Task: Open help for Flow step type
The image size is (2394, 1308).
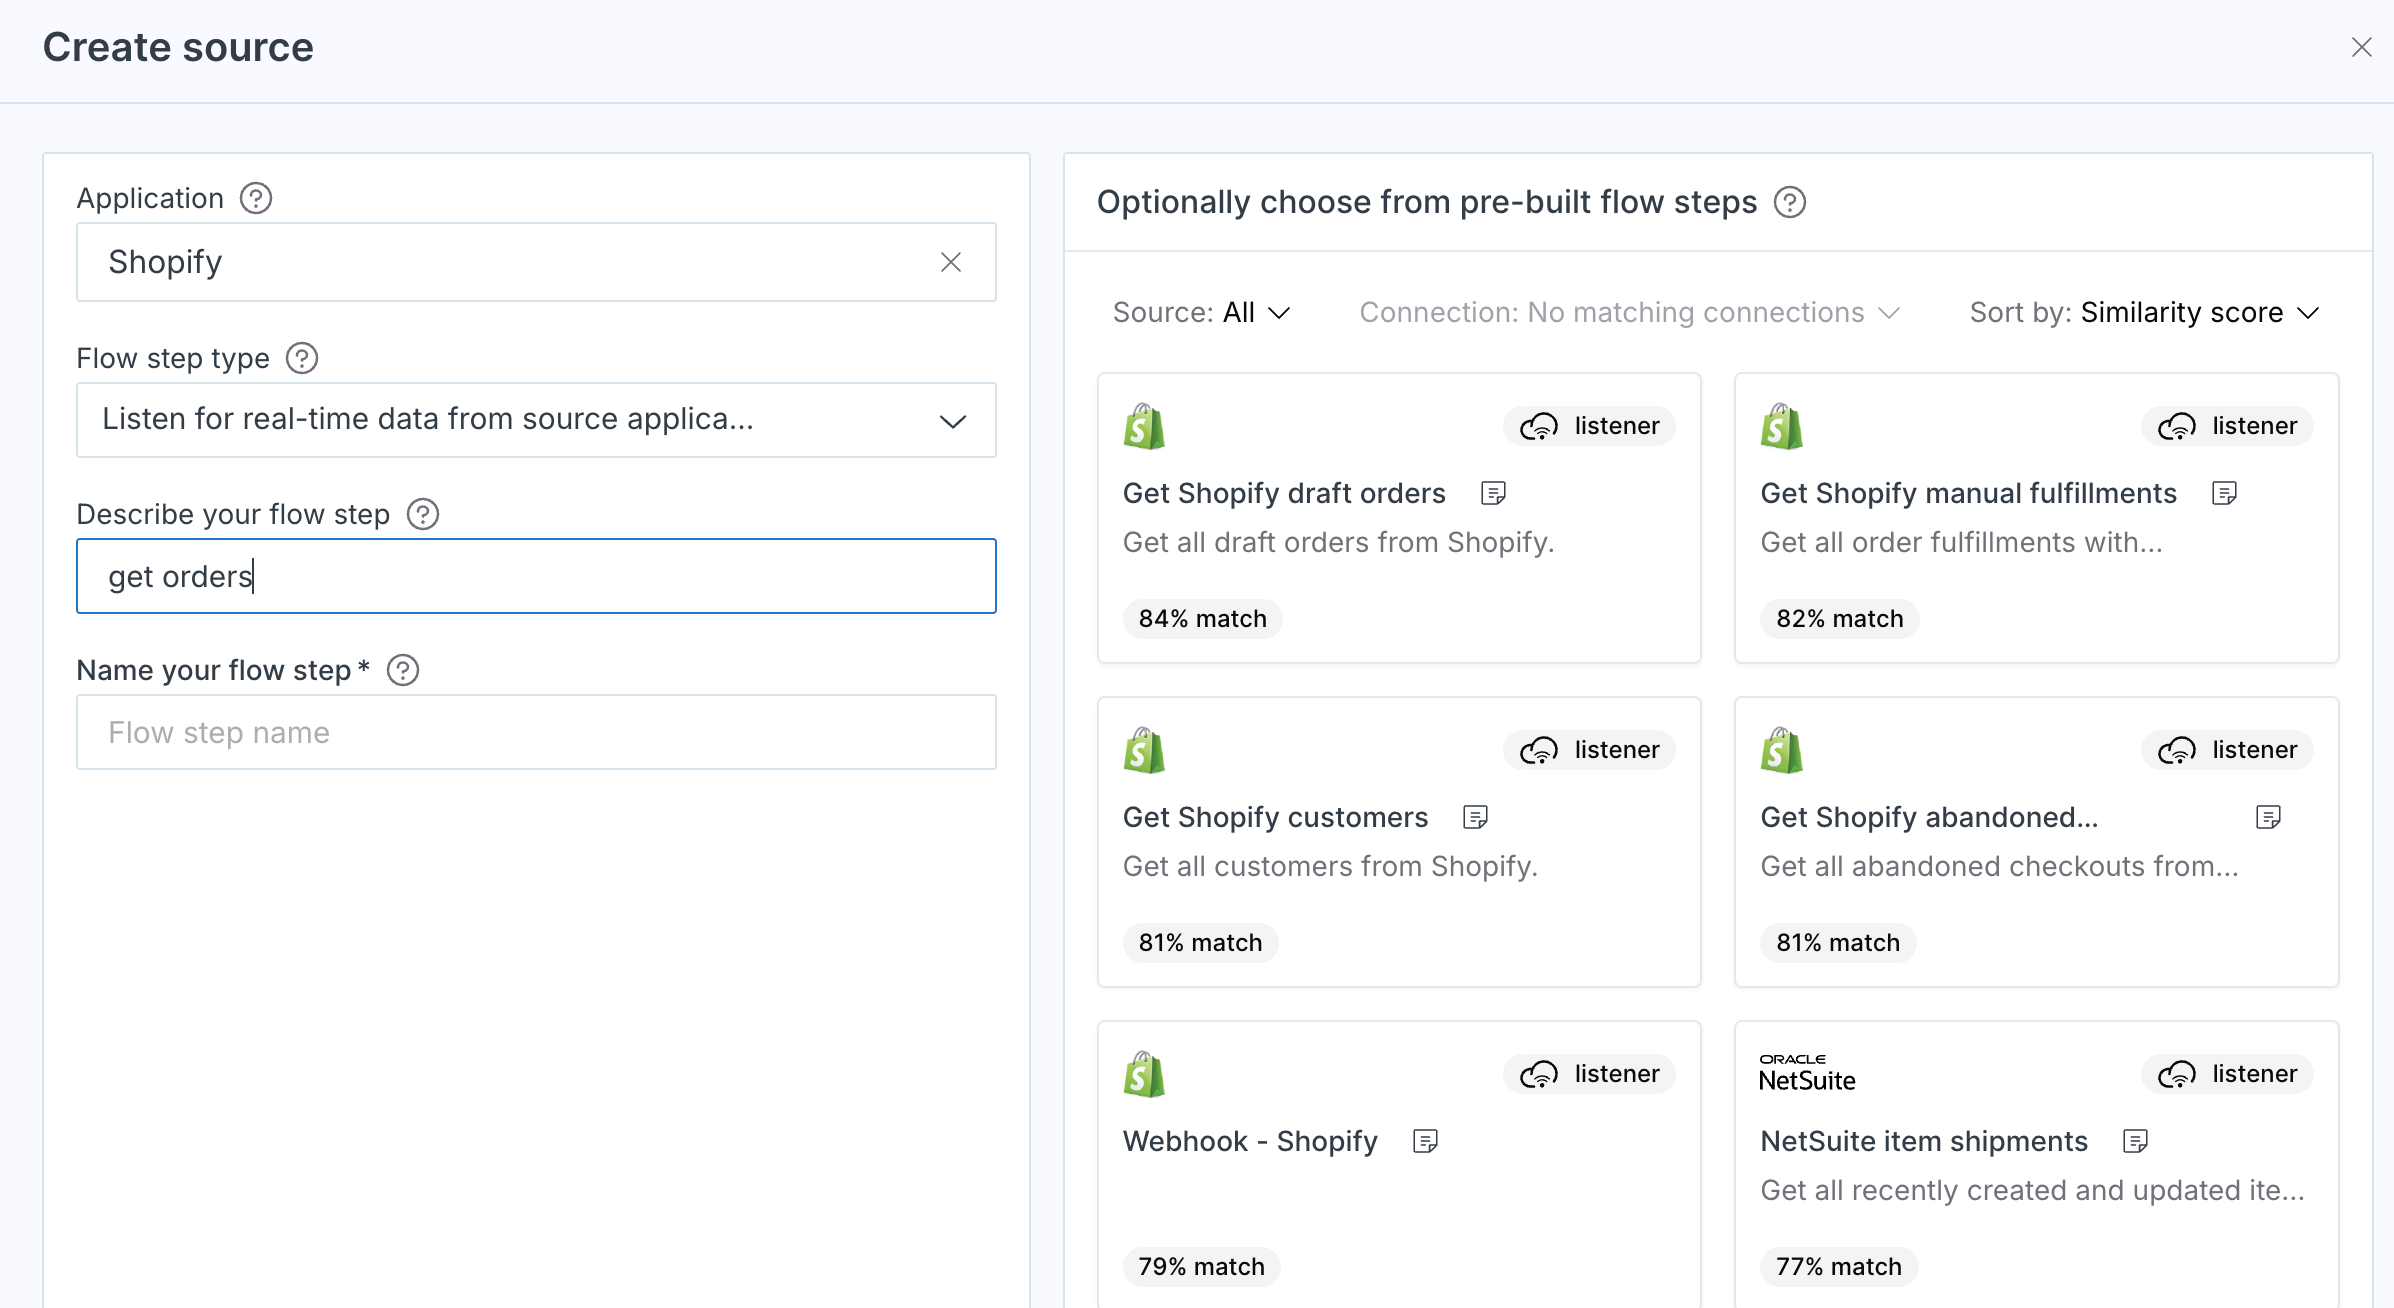Action: click(302, 358)
